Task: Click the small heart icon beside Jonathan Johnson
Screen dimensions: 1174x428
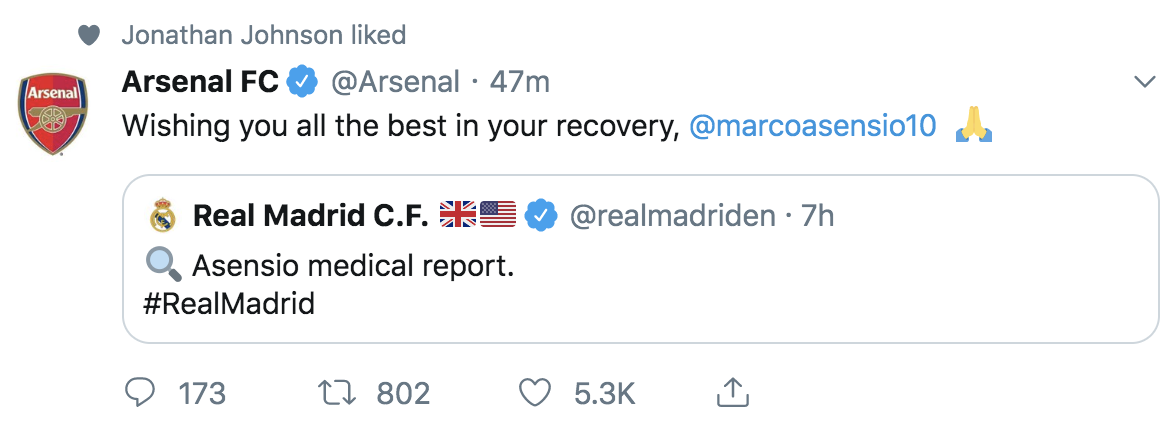Action: tap(89, 35)
